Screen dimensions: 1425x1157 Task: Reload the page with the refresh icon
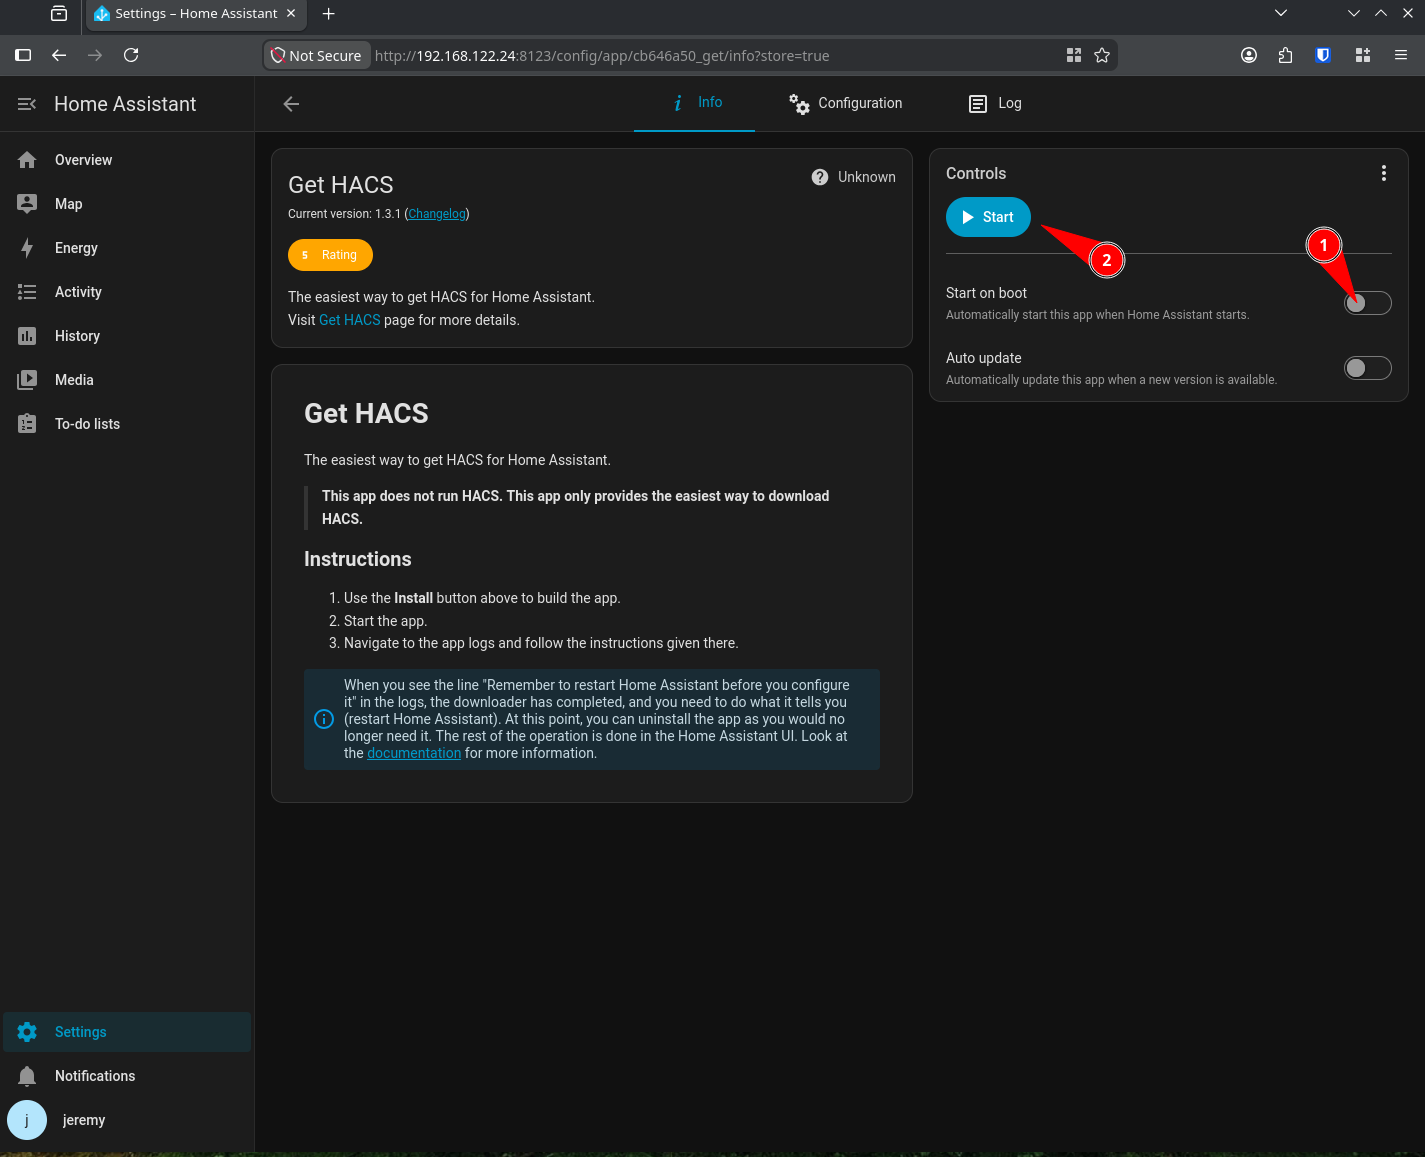tap(131, 55)
